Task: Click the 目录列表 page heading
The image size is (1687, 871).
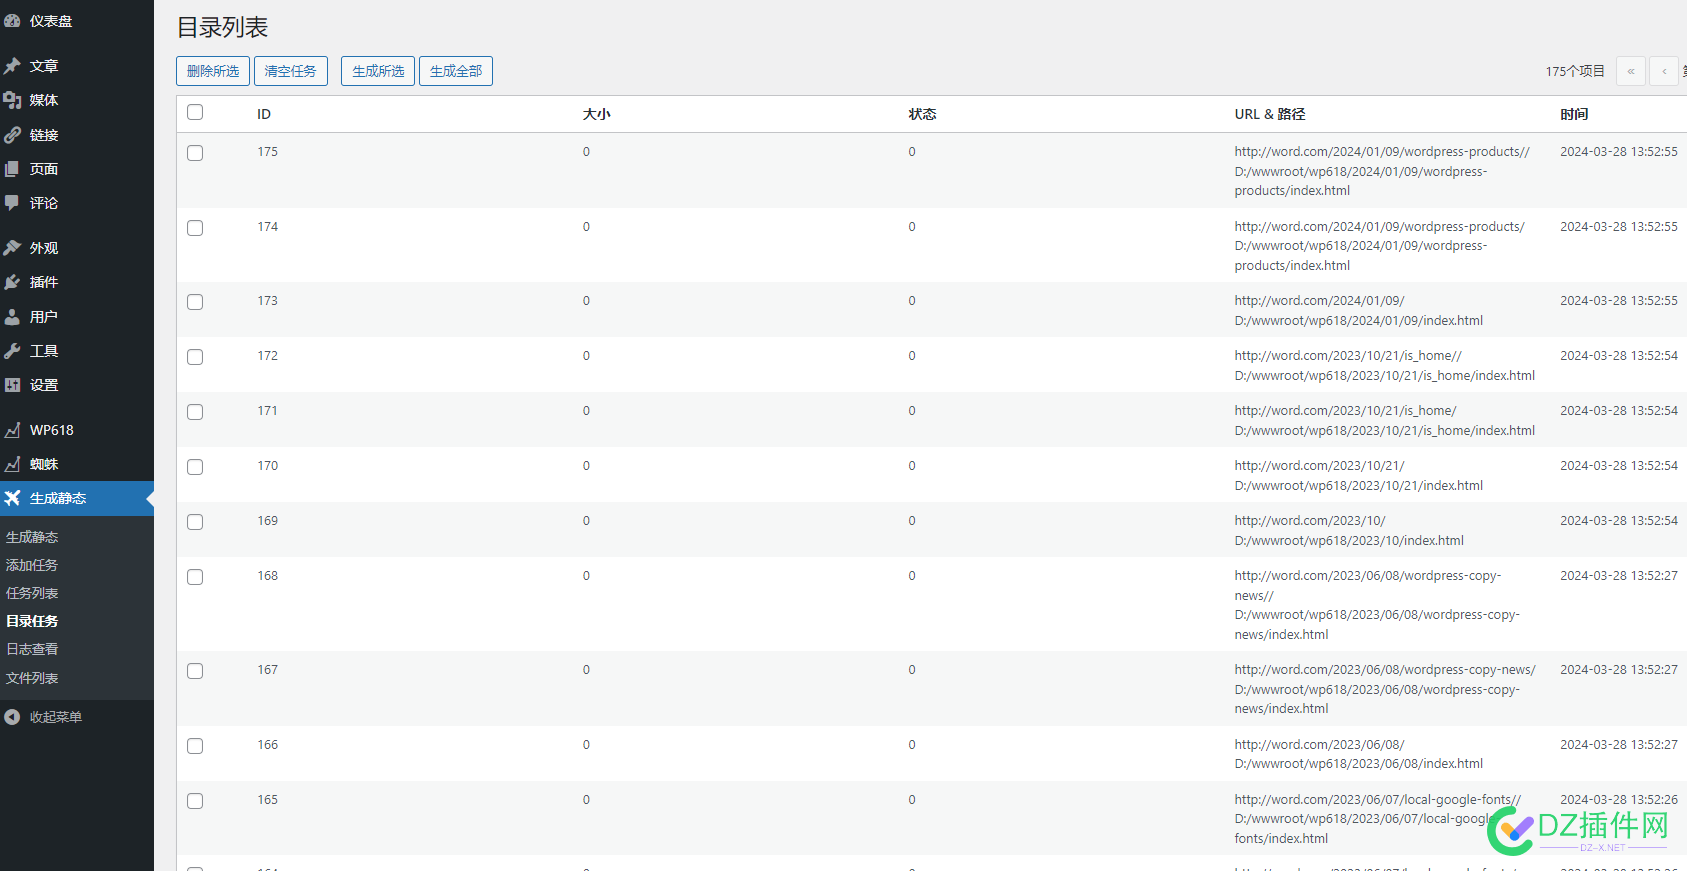Action: pyautogui.click(x=222, y=28)
